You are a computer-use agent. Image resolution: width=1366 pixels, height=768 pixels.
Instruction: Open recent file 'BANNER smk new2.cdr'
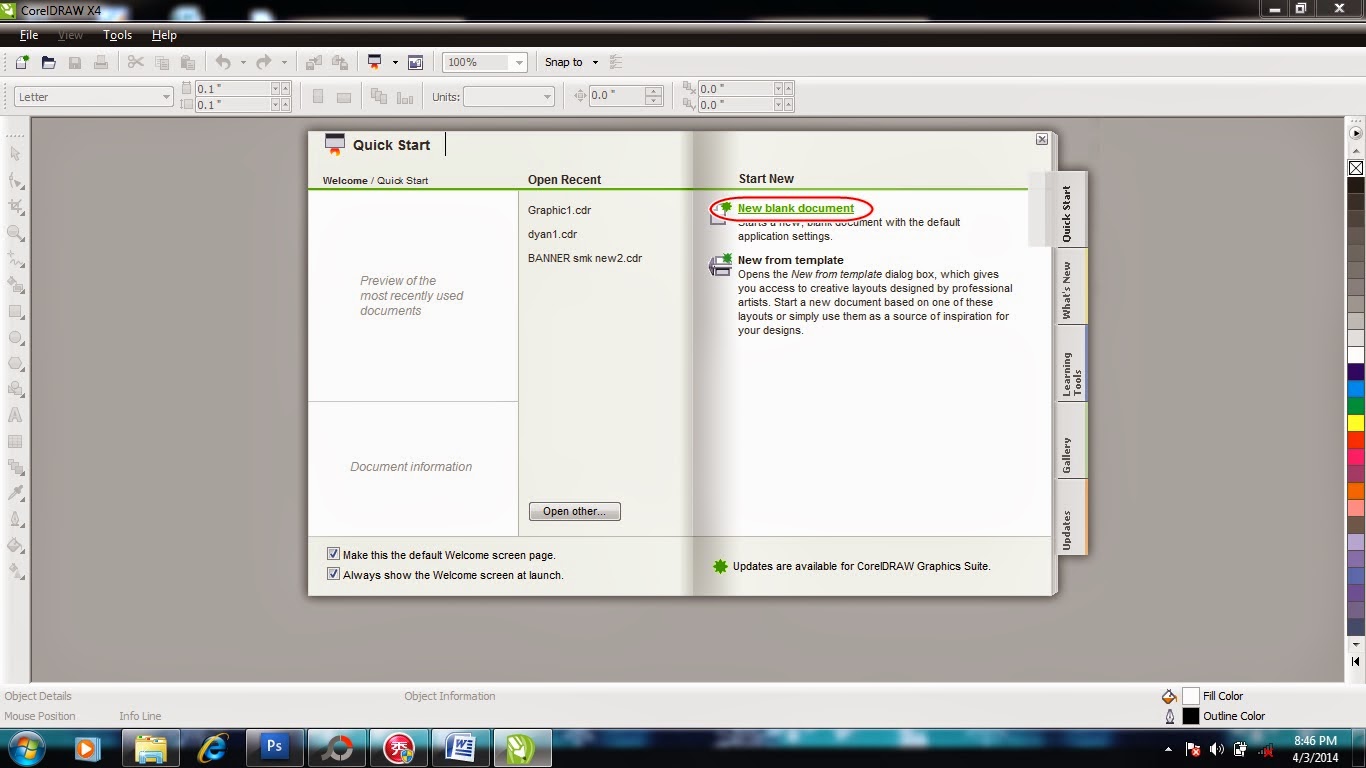[x=585, y=258]
